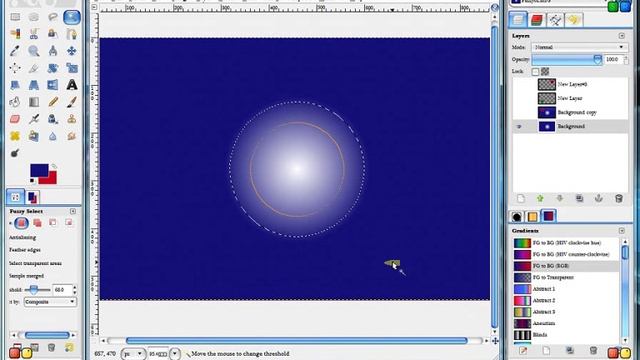Open the units dropdown in status bar

133,353
